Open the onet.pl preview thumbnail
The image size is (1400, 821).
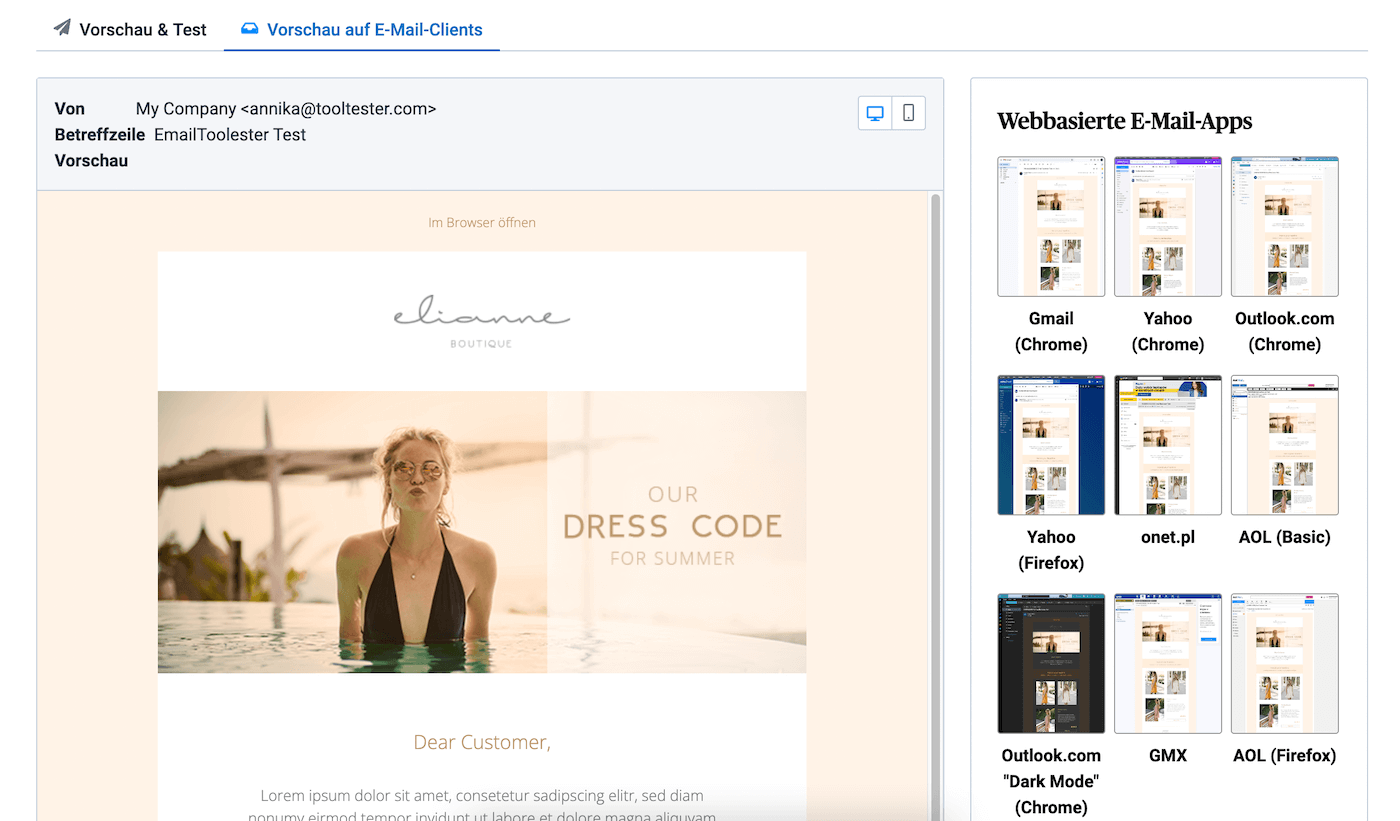pyautogui.click(x=1168, y=445)
